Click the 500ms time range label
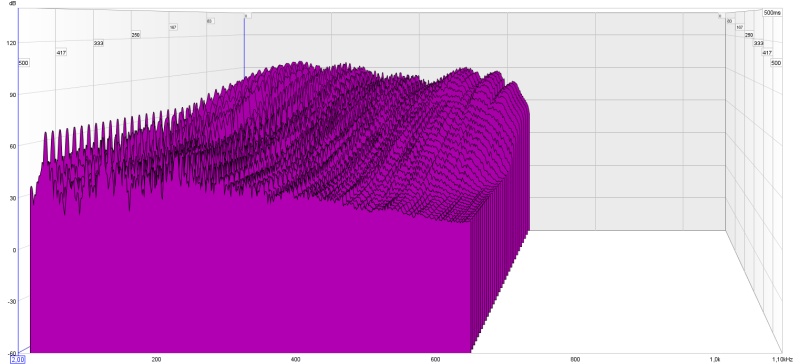 [772, 13]
